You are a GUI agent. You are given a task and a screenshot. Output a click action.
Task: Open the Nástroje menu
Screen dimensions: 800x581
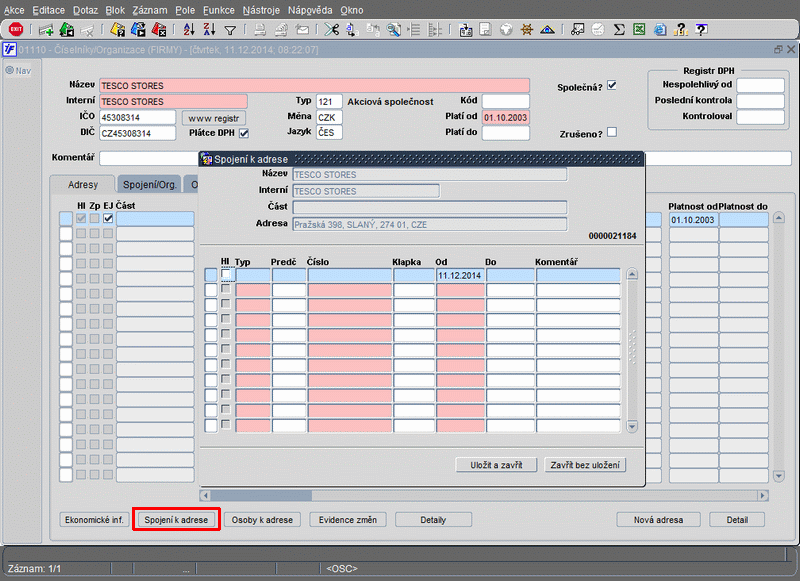[261, 10]
